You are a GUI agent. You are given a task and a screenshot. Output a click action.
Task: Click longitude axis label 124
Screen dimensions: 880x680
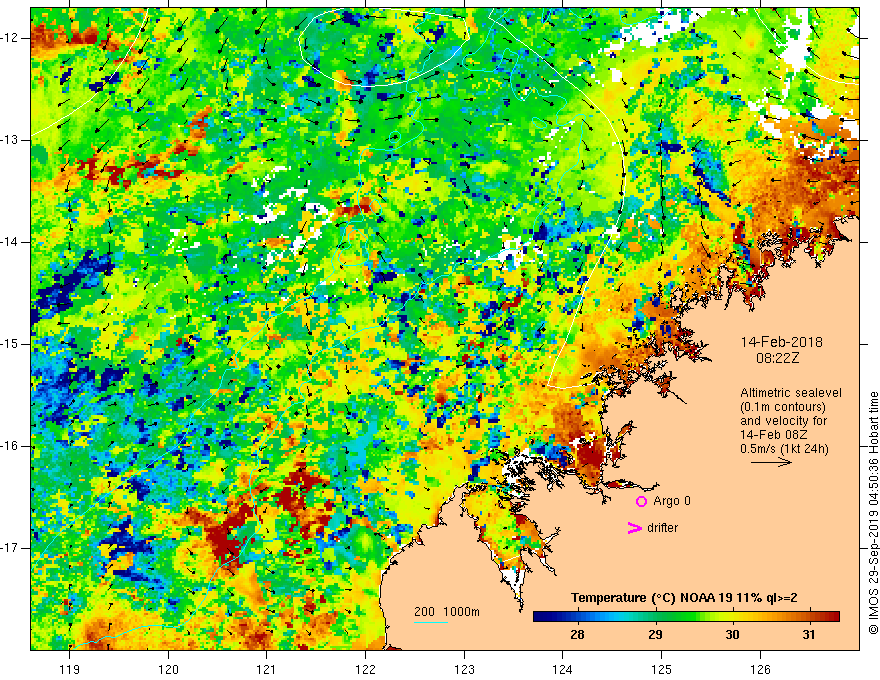[x=563, y=669]
